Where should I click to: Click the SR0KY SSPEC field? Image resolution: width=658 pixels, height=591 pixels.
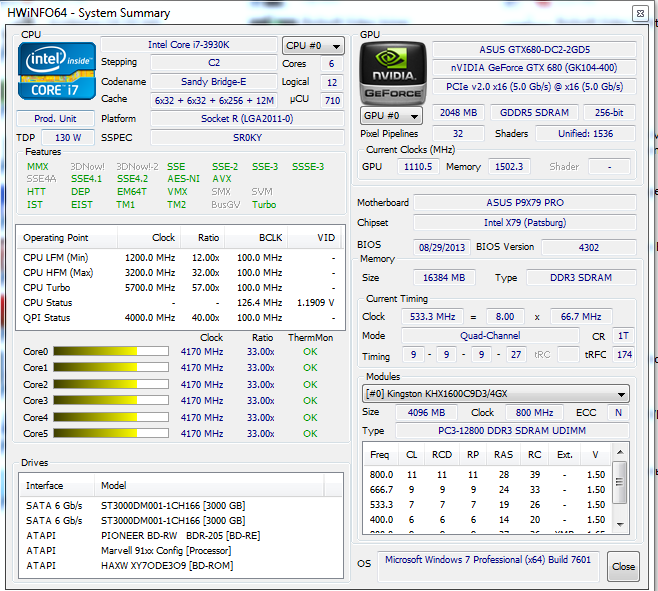[247, 138]
